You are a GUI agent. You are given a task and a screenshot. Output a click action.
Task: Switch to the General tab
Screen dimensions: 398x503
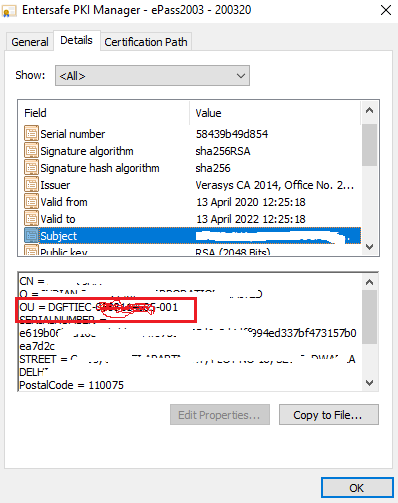click(30, 42)
